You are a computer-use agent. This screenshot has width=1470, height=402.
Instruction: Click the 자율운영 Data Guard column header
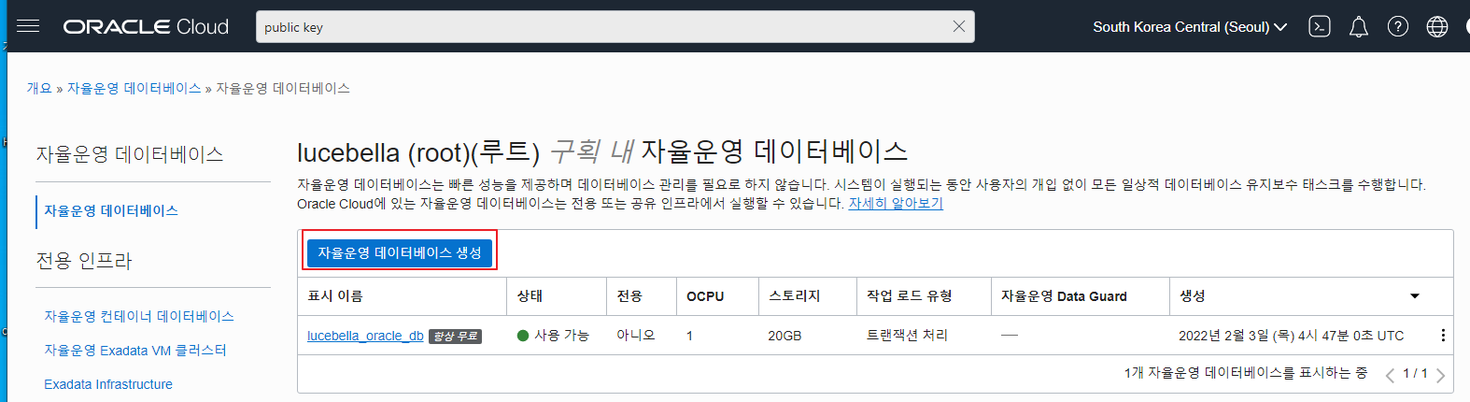(1064, 296)
